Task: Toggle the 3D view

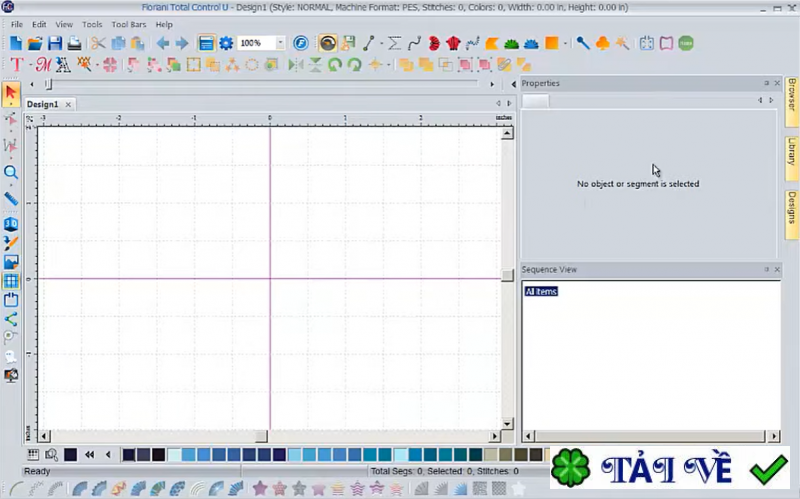Action: coord(11,224)
